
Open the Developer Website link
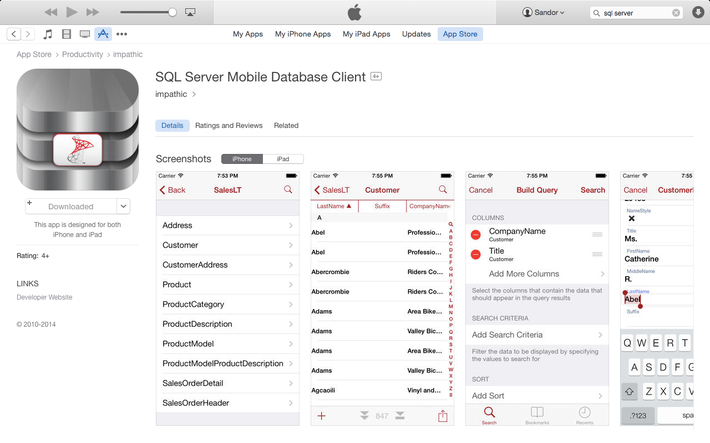(x=44, y=298)
